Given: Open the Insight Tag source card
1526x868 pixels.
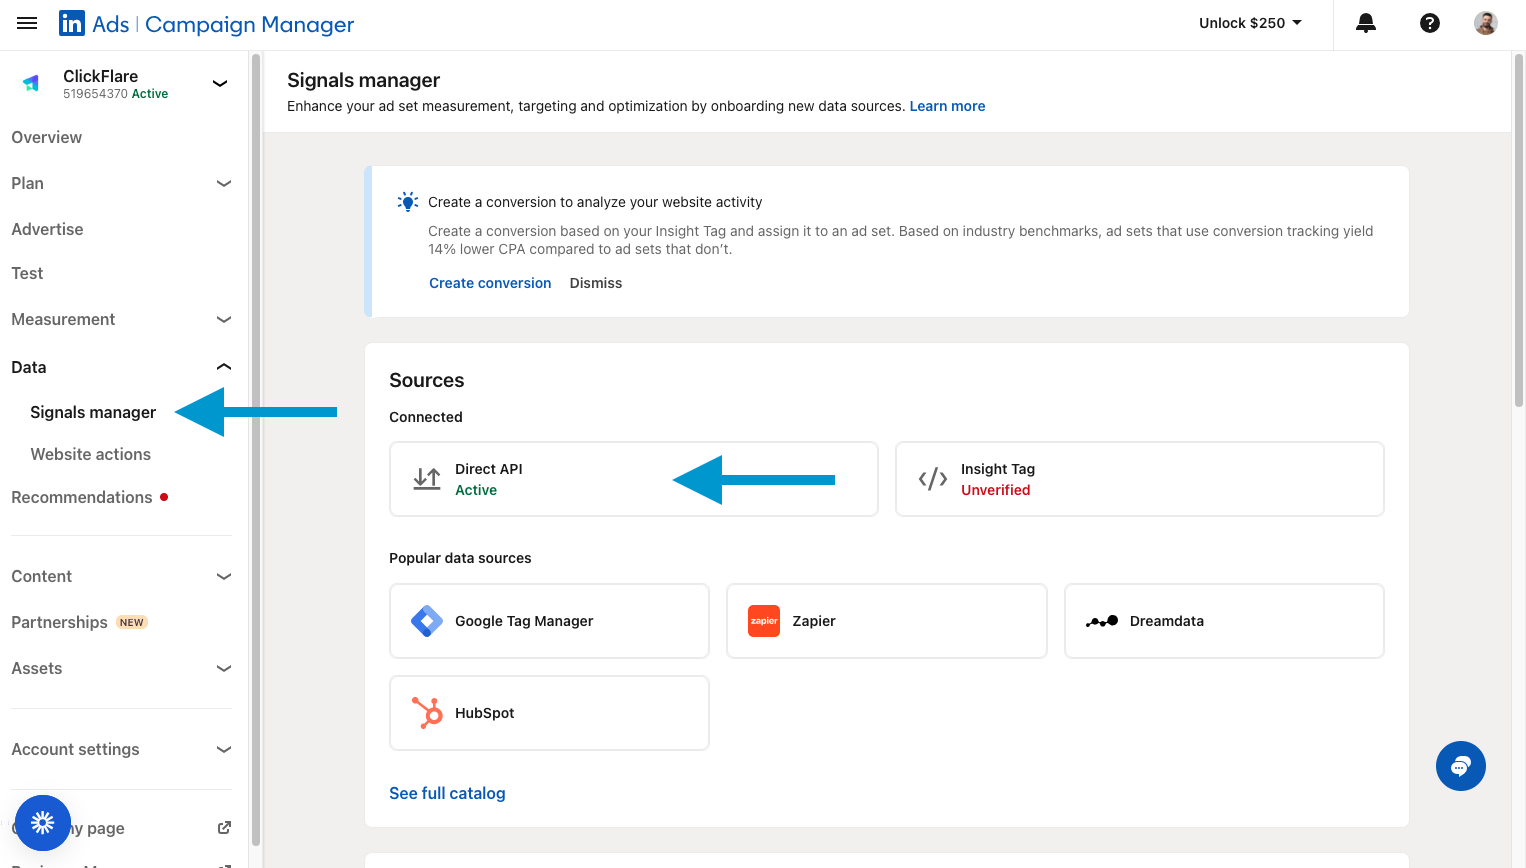Looking at the screenshot, I should 1139,479.
